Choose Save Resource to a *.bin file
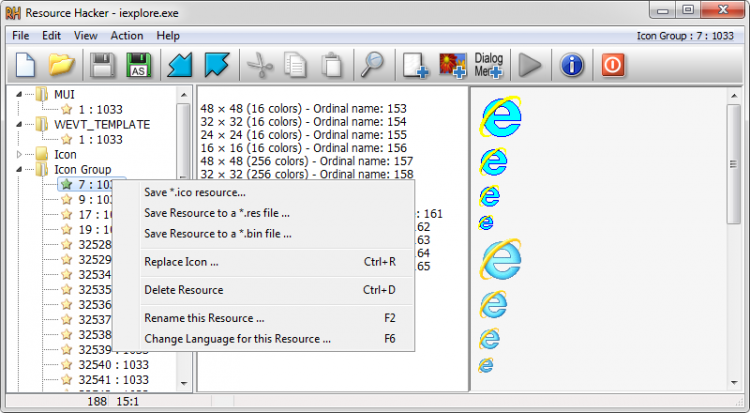This screenshot has width=750, height=413. 277,234
